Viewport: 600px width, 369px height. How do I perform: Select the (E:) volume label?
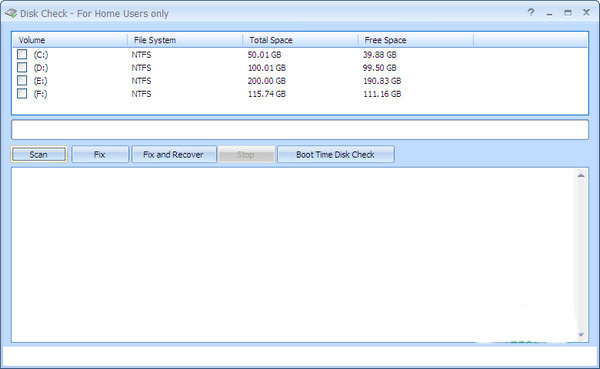click(x=40, y=81)
